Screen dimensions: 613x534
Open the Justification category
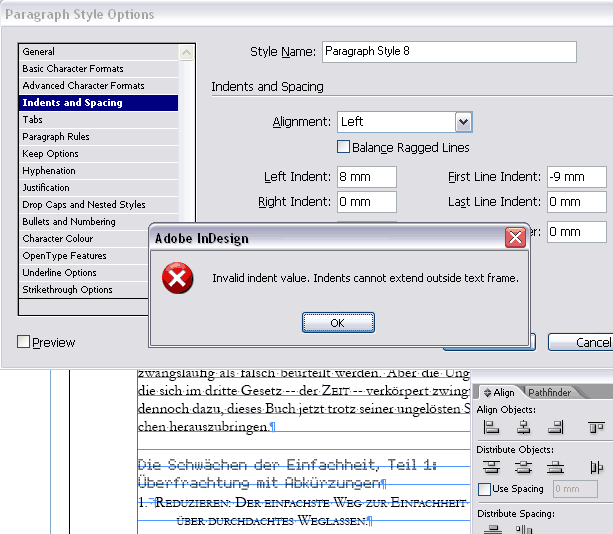(99, 188)
